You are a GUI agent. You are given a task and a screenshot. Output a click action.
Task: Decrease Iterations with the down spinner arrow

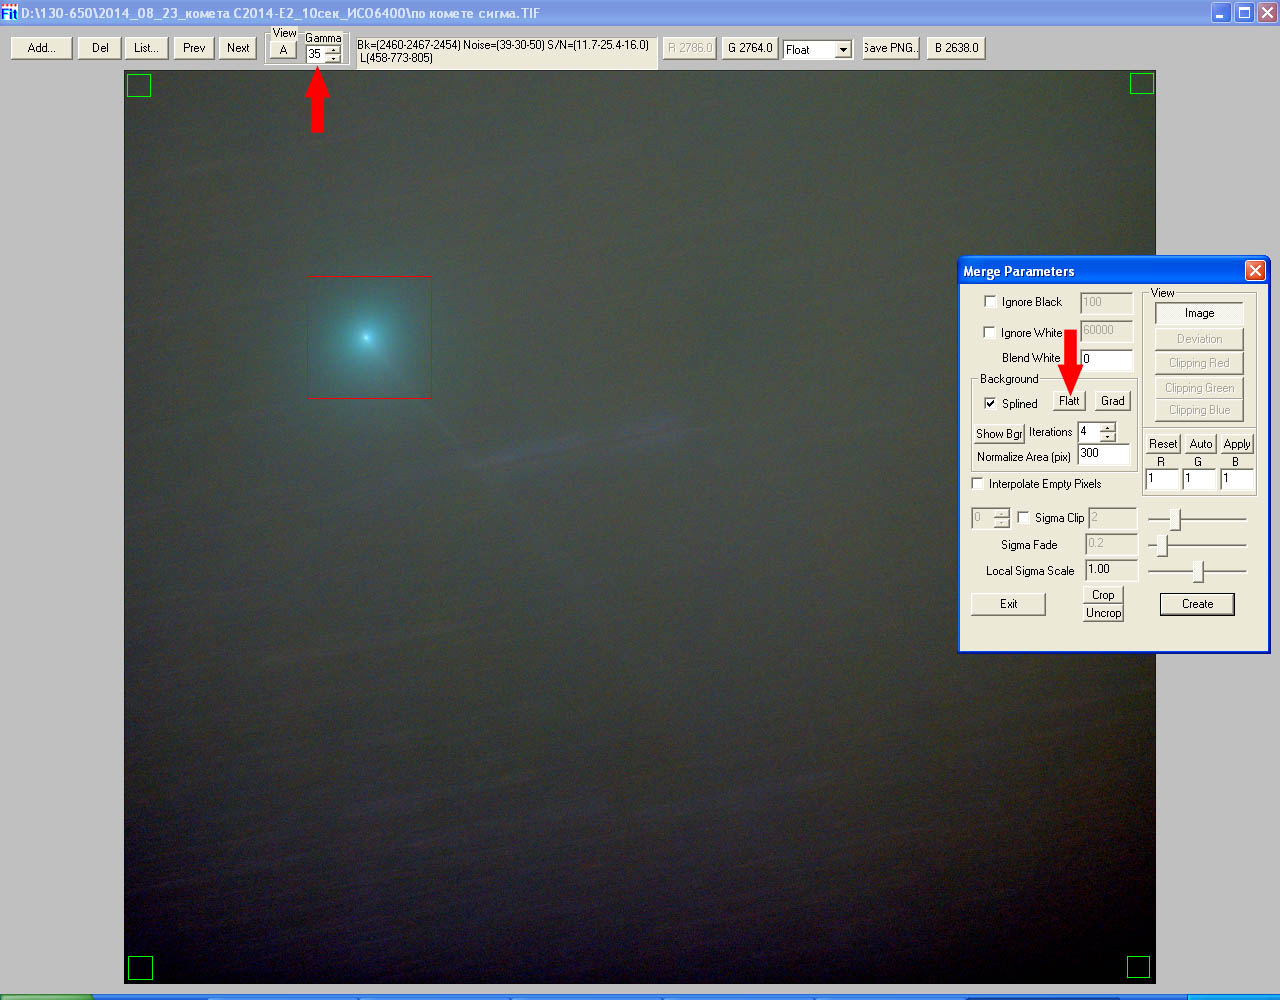tap(1107, 437)
